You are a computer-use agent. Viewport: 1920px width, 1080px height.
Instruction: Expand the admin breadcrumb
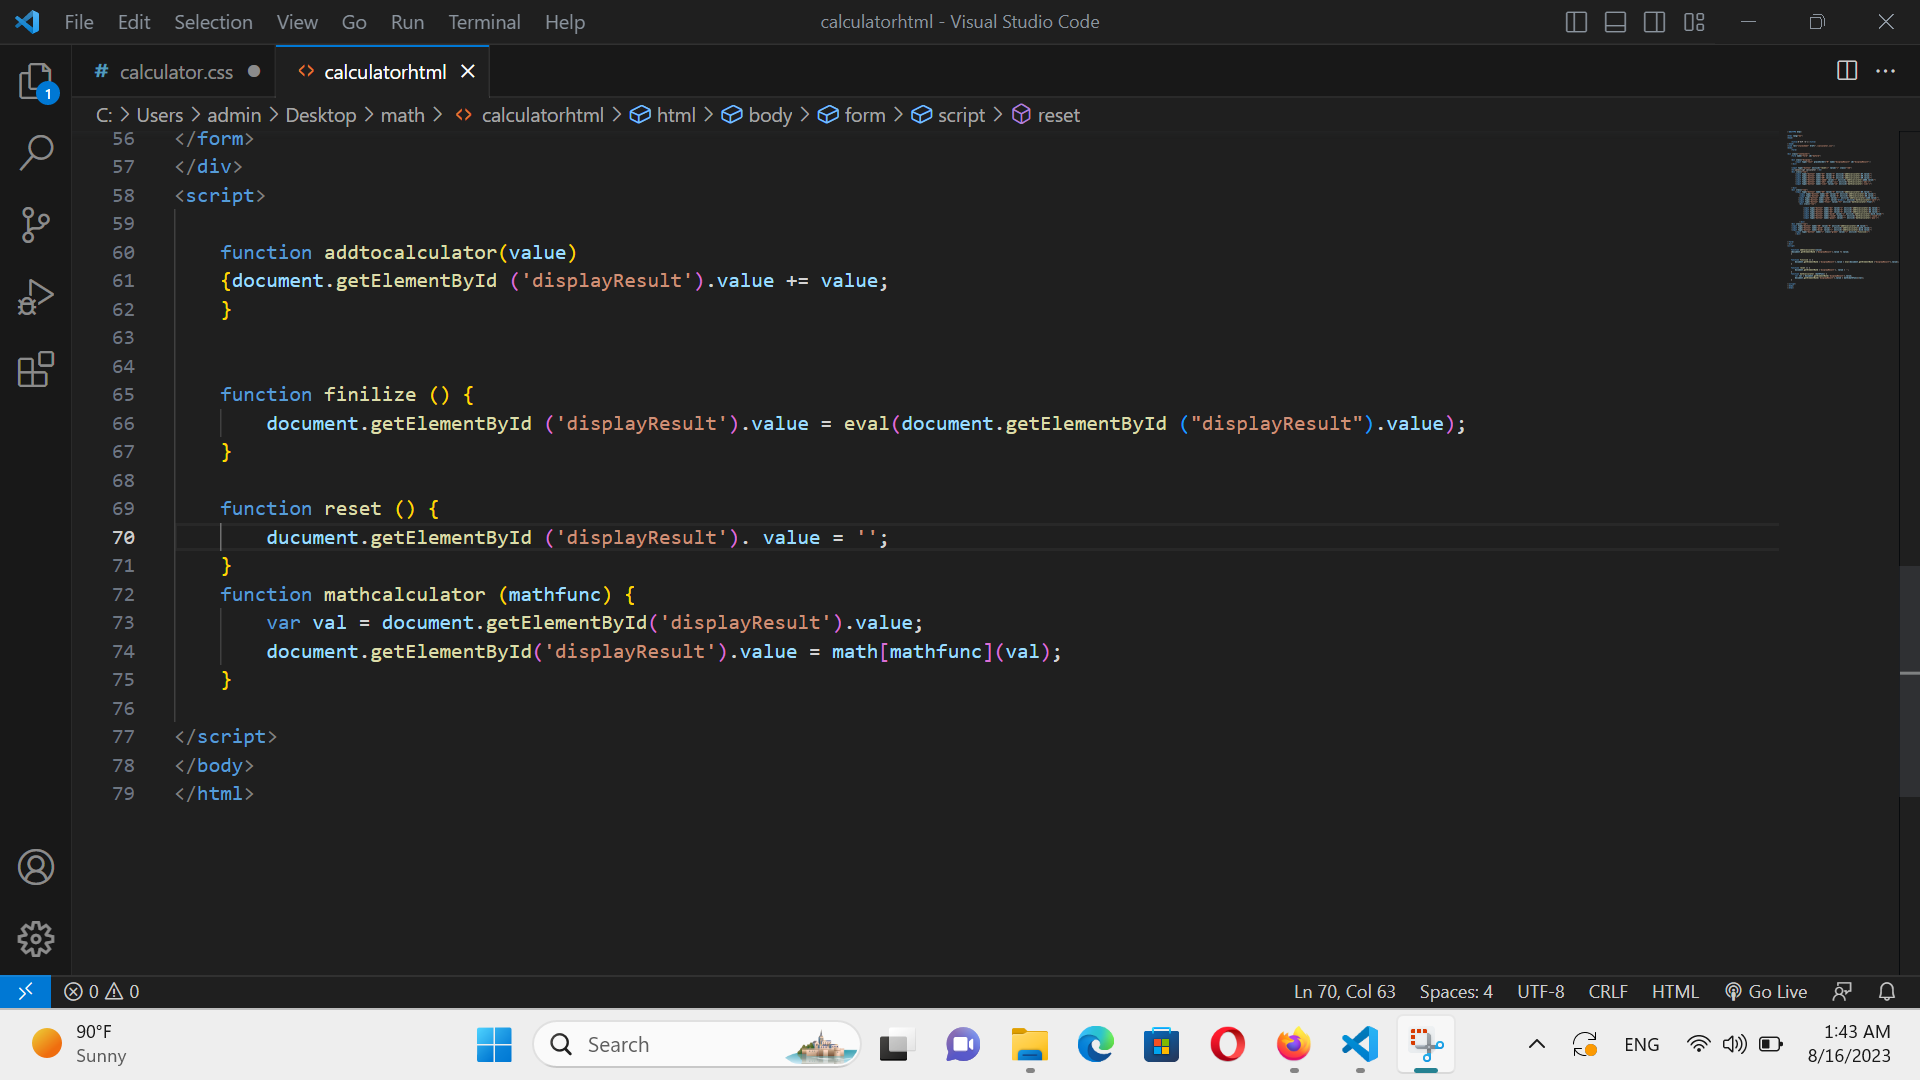tap(234, 115)
